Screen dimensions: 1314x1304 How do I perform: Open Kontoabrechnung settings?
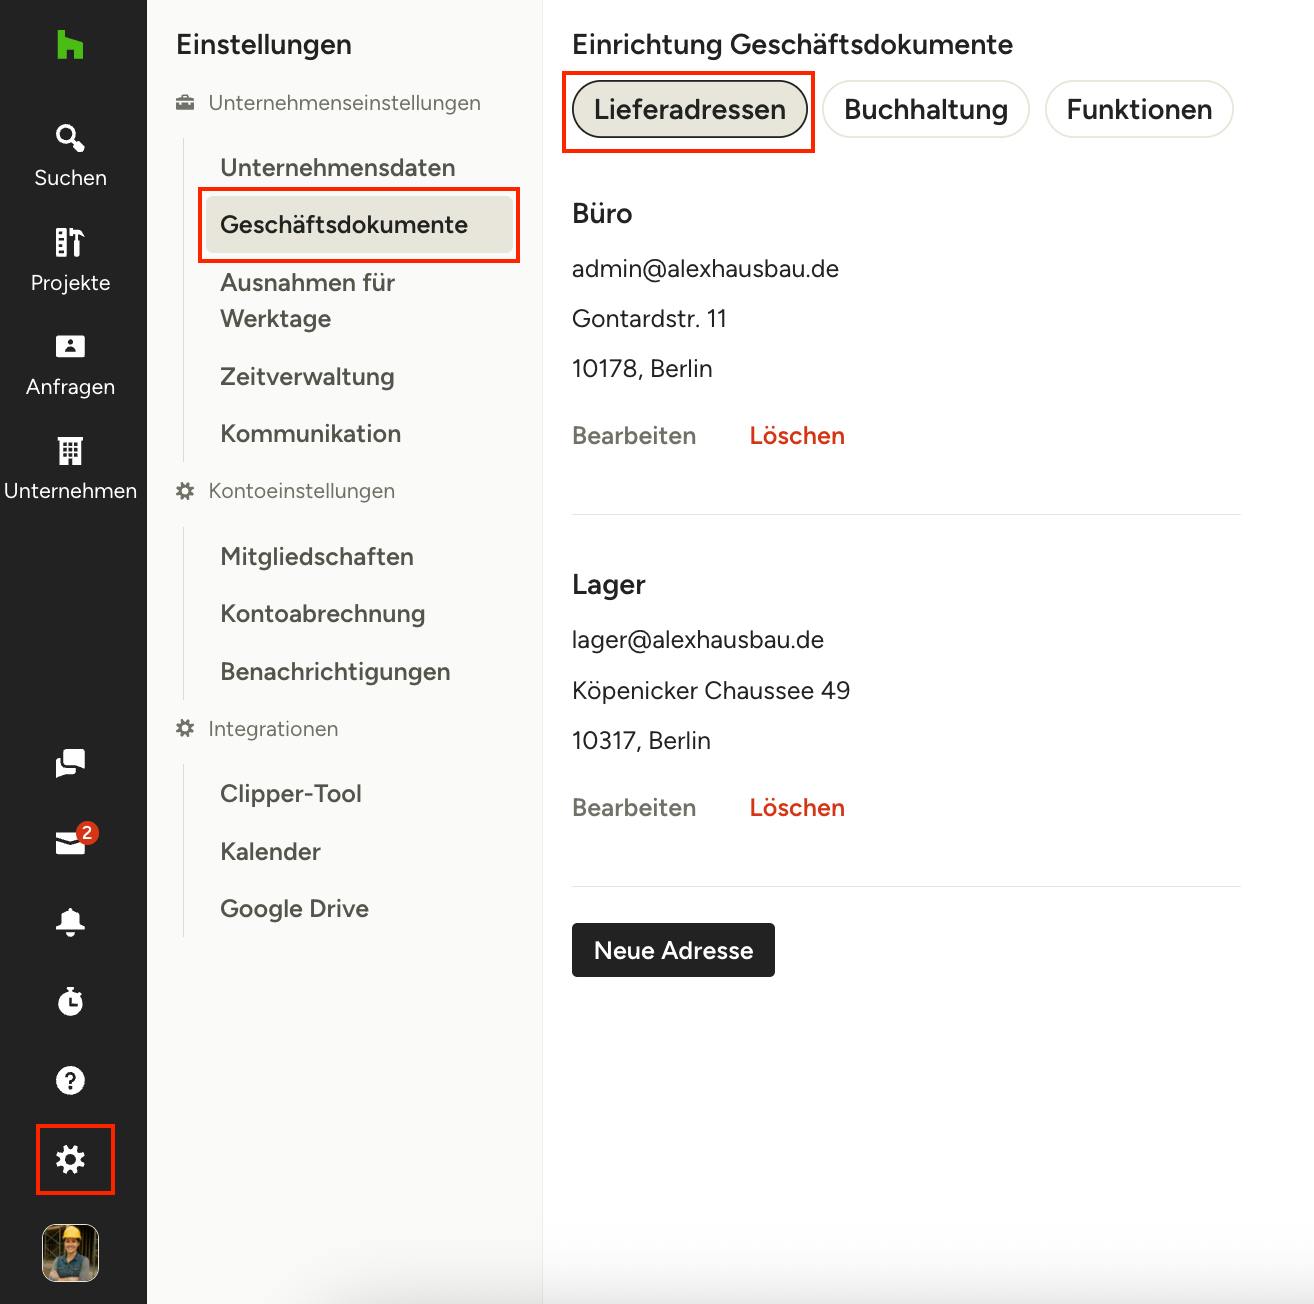pos(323,614)
